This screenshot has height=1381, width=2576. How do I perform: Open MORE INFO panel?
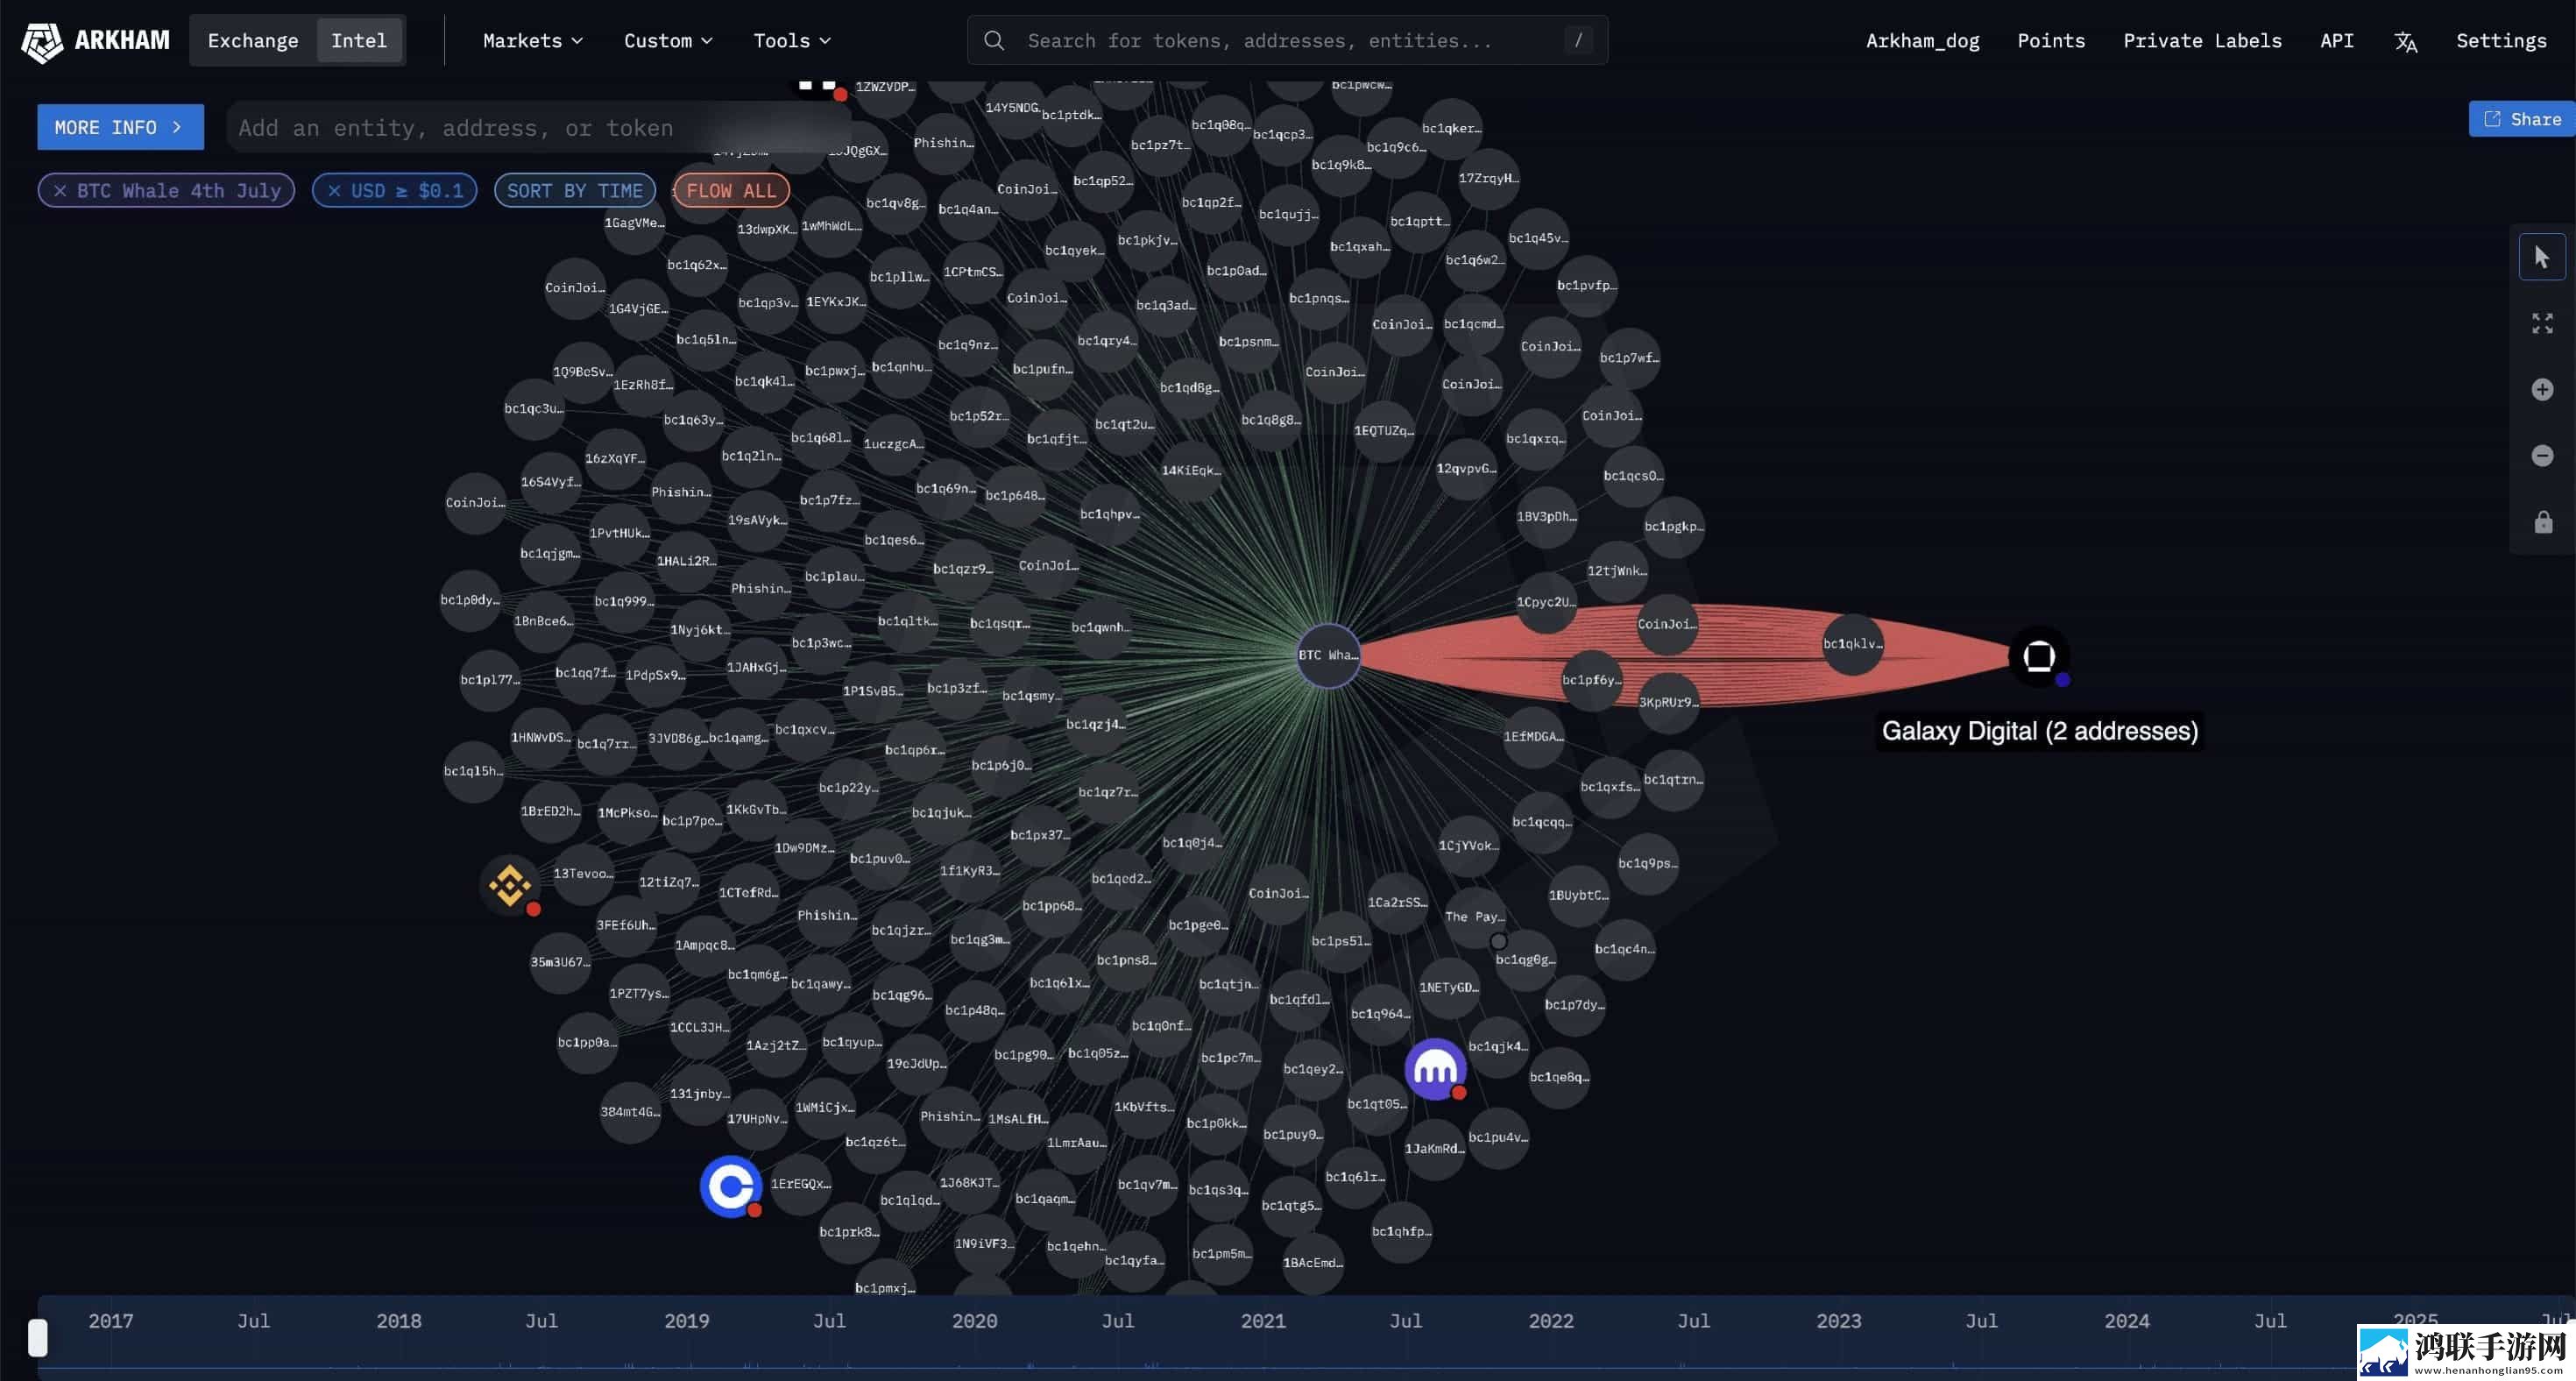[x=120, y=127]
